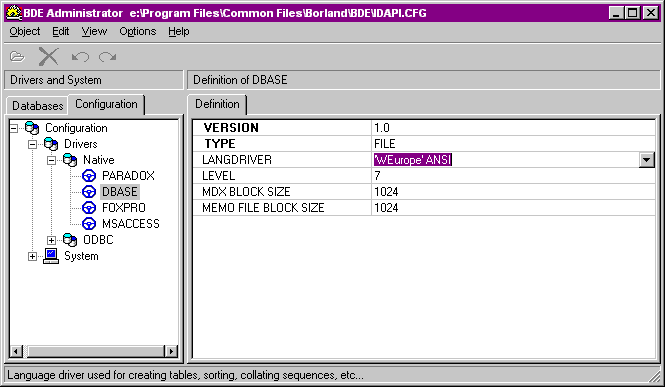This screenshot has height=387, width=665.
Task: Maximize the BDE Administrator window
Action: coord(632,13)
